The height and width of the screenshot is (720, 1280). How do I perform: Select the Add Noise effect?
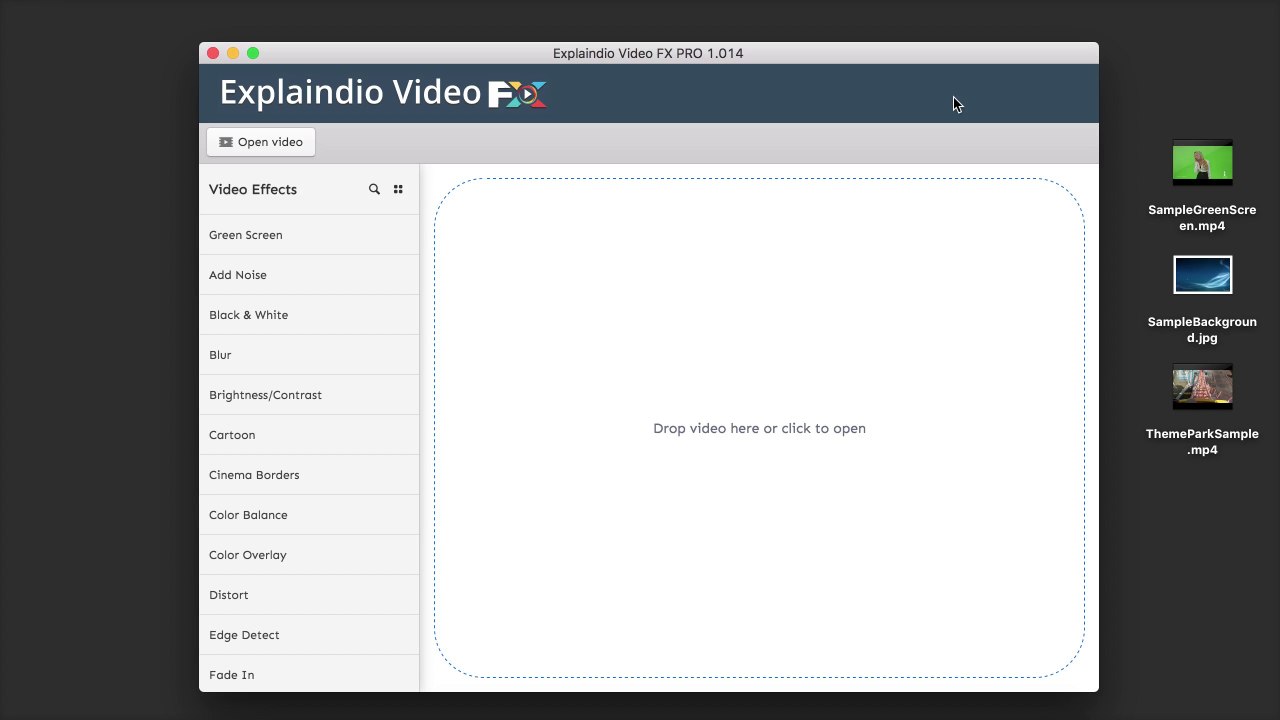tap(309, 275)
